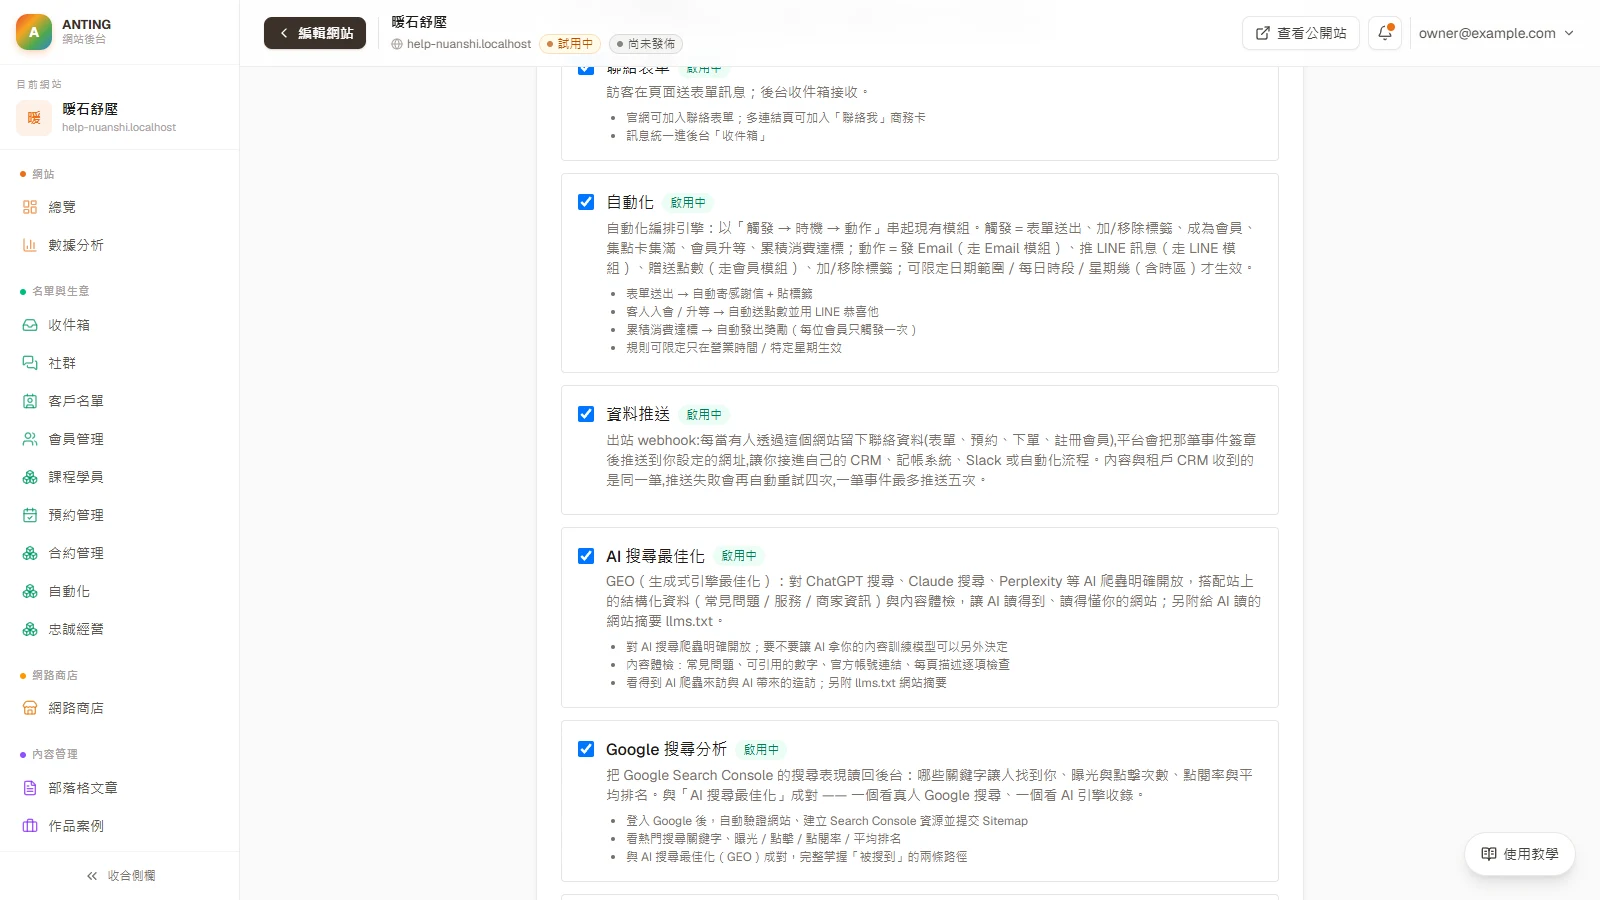
Task: Click the 資料推送 module title
Action: click(x=638, y=414)
